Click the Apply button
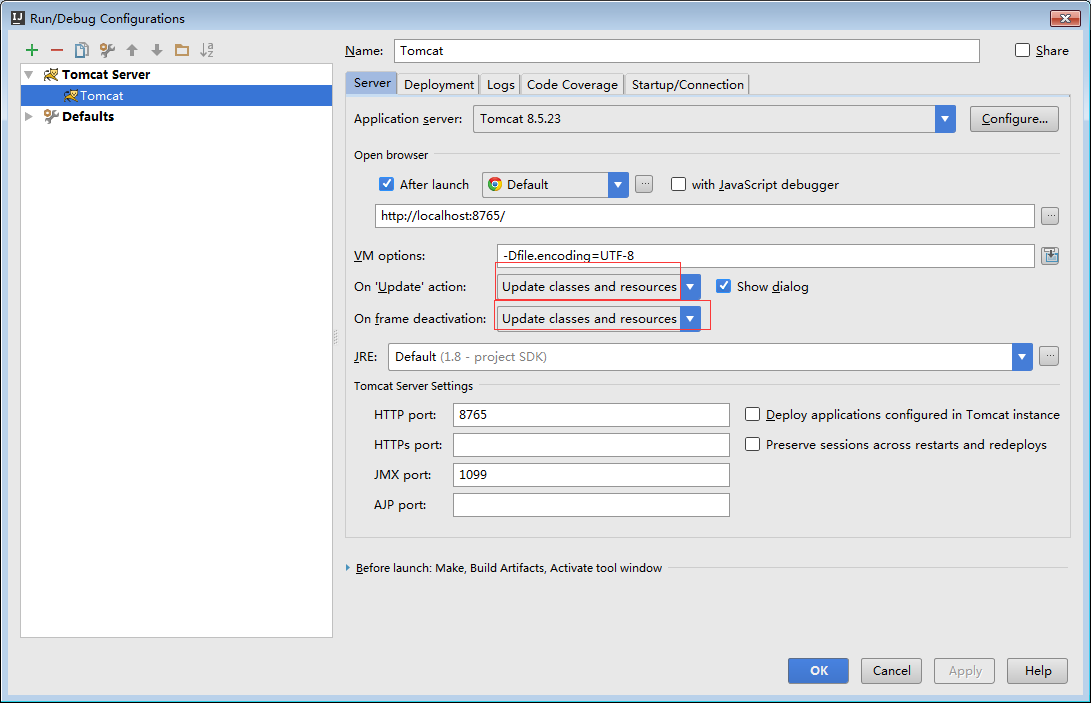The height and width of the screenshot is (703, 1091). [964, 671]
